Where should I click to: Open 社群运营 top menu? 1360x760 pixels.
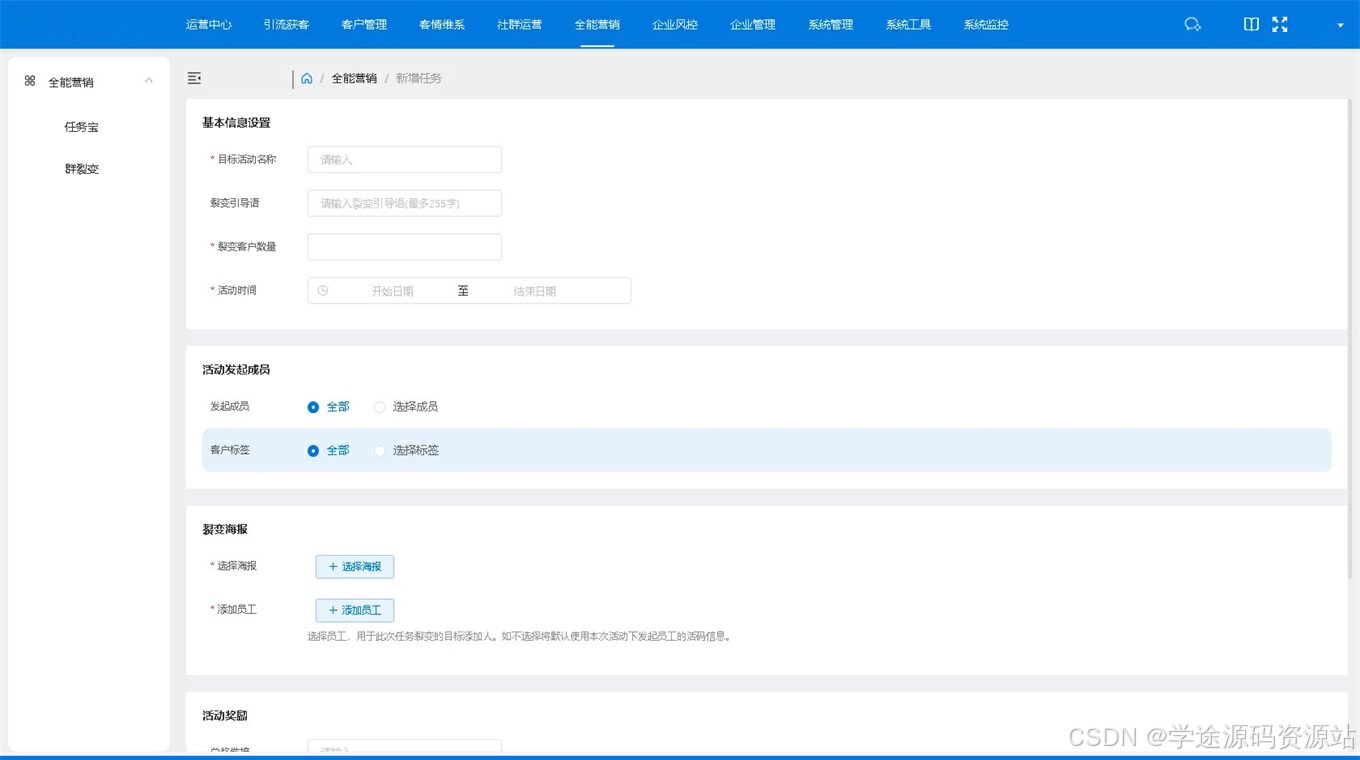(x=519, y=25)
